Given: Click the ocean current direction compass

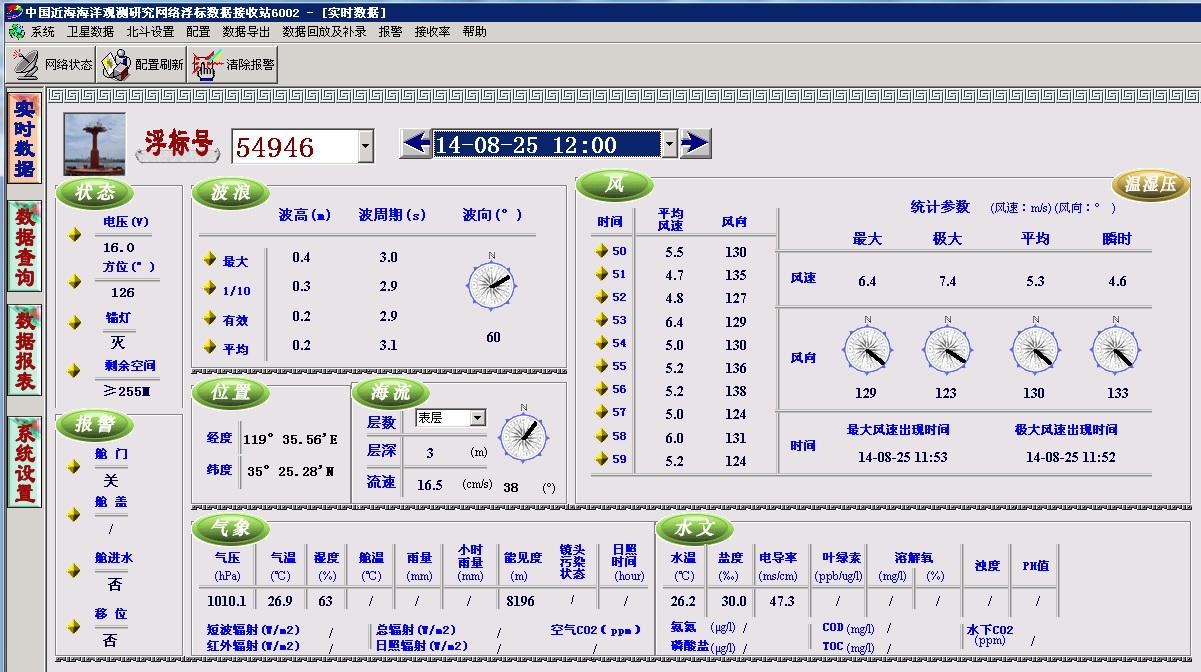Looking at the screenshot, I should pyautogui.click(x=523, y=434).
